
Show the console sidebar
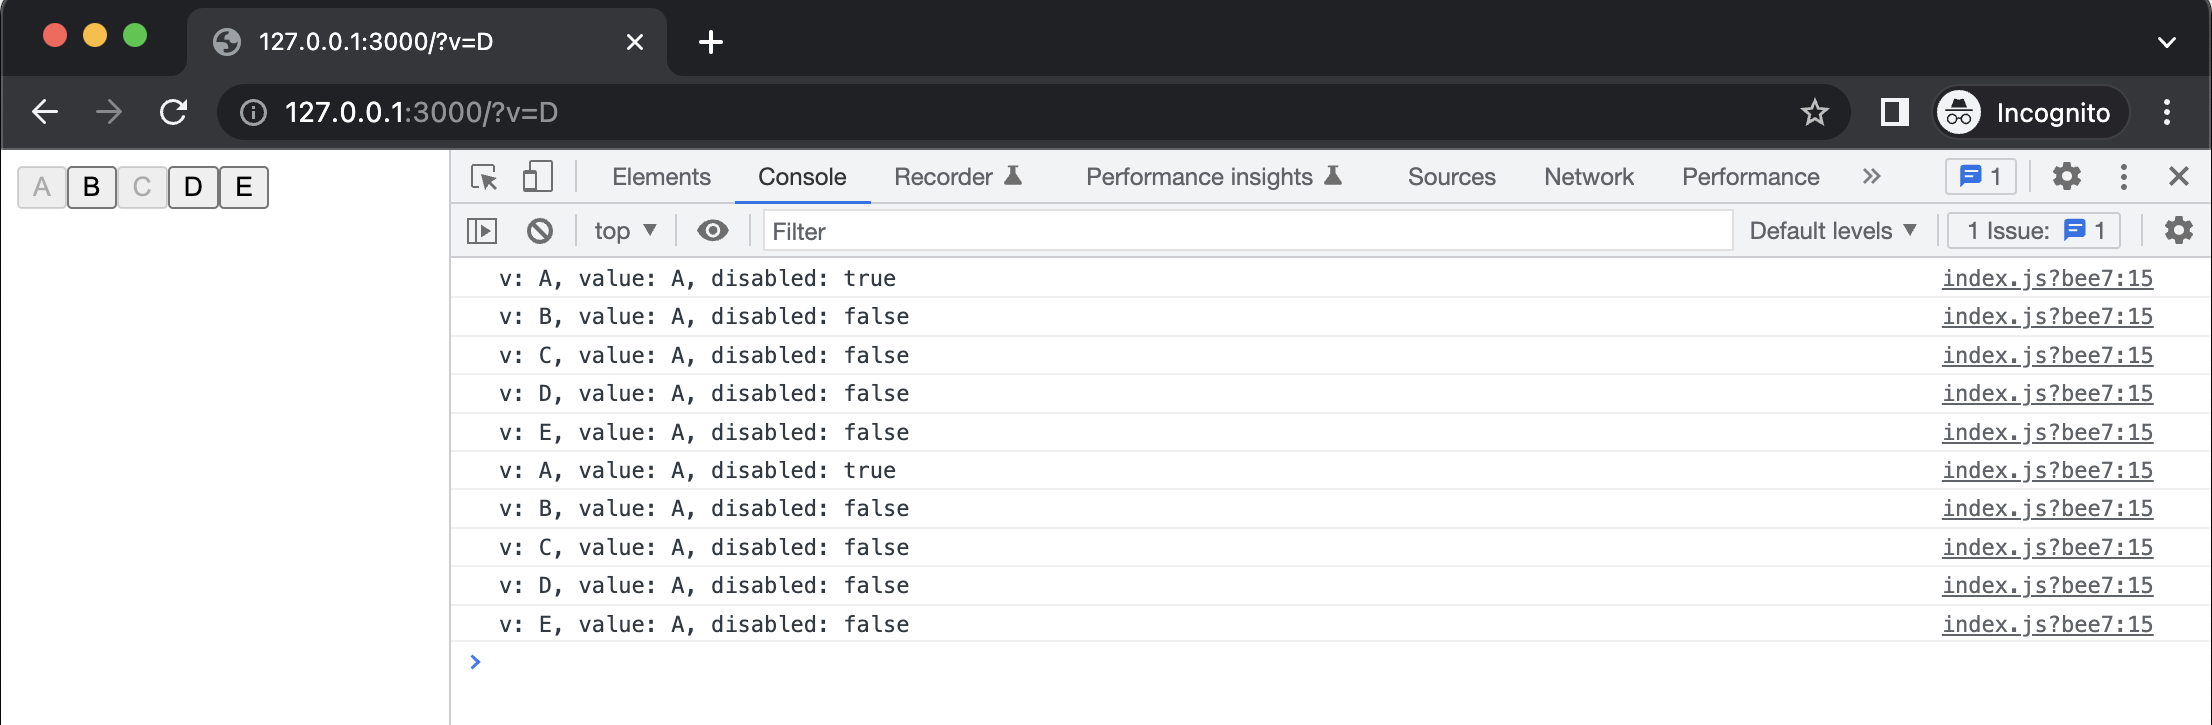click(x=482, y=231)
